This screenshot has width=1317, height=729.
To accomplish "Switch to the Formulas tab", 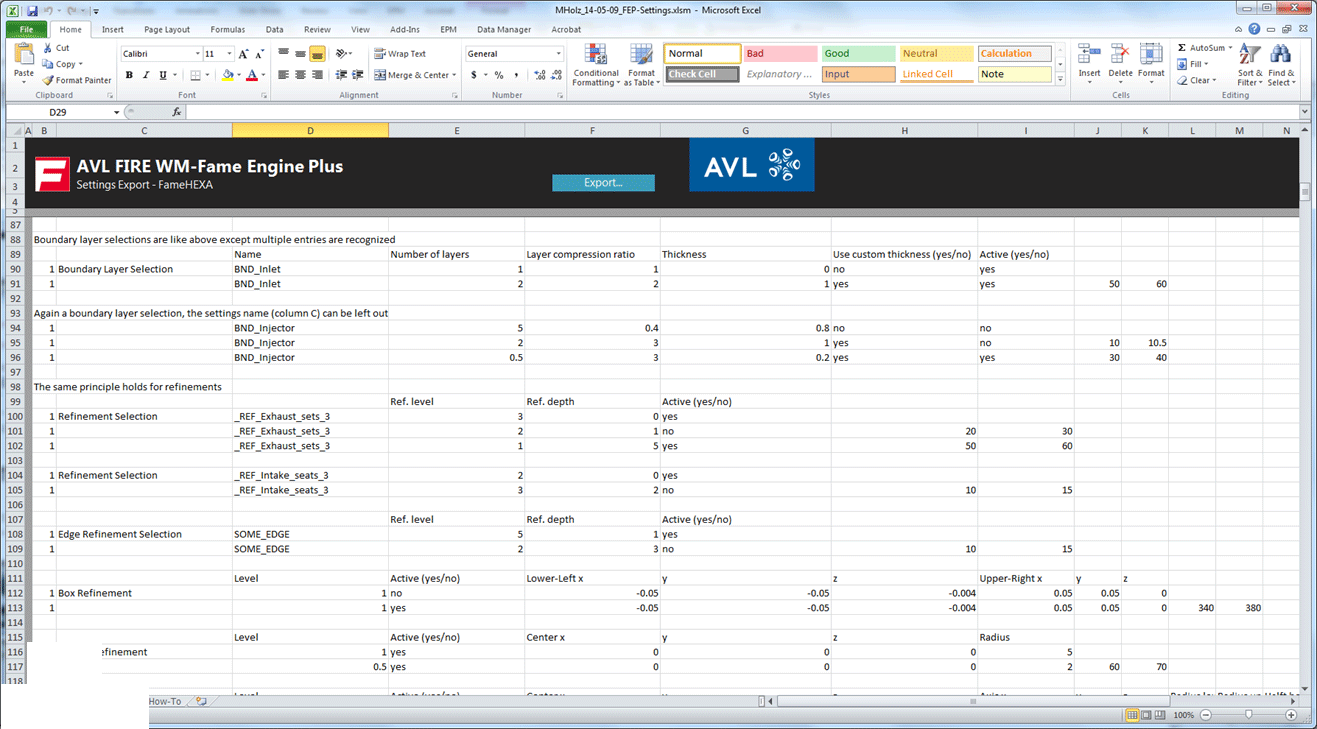I will [228, 30].
